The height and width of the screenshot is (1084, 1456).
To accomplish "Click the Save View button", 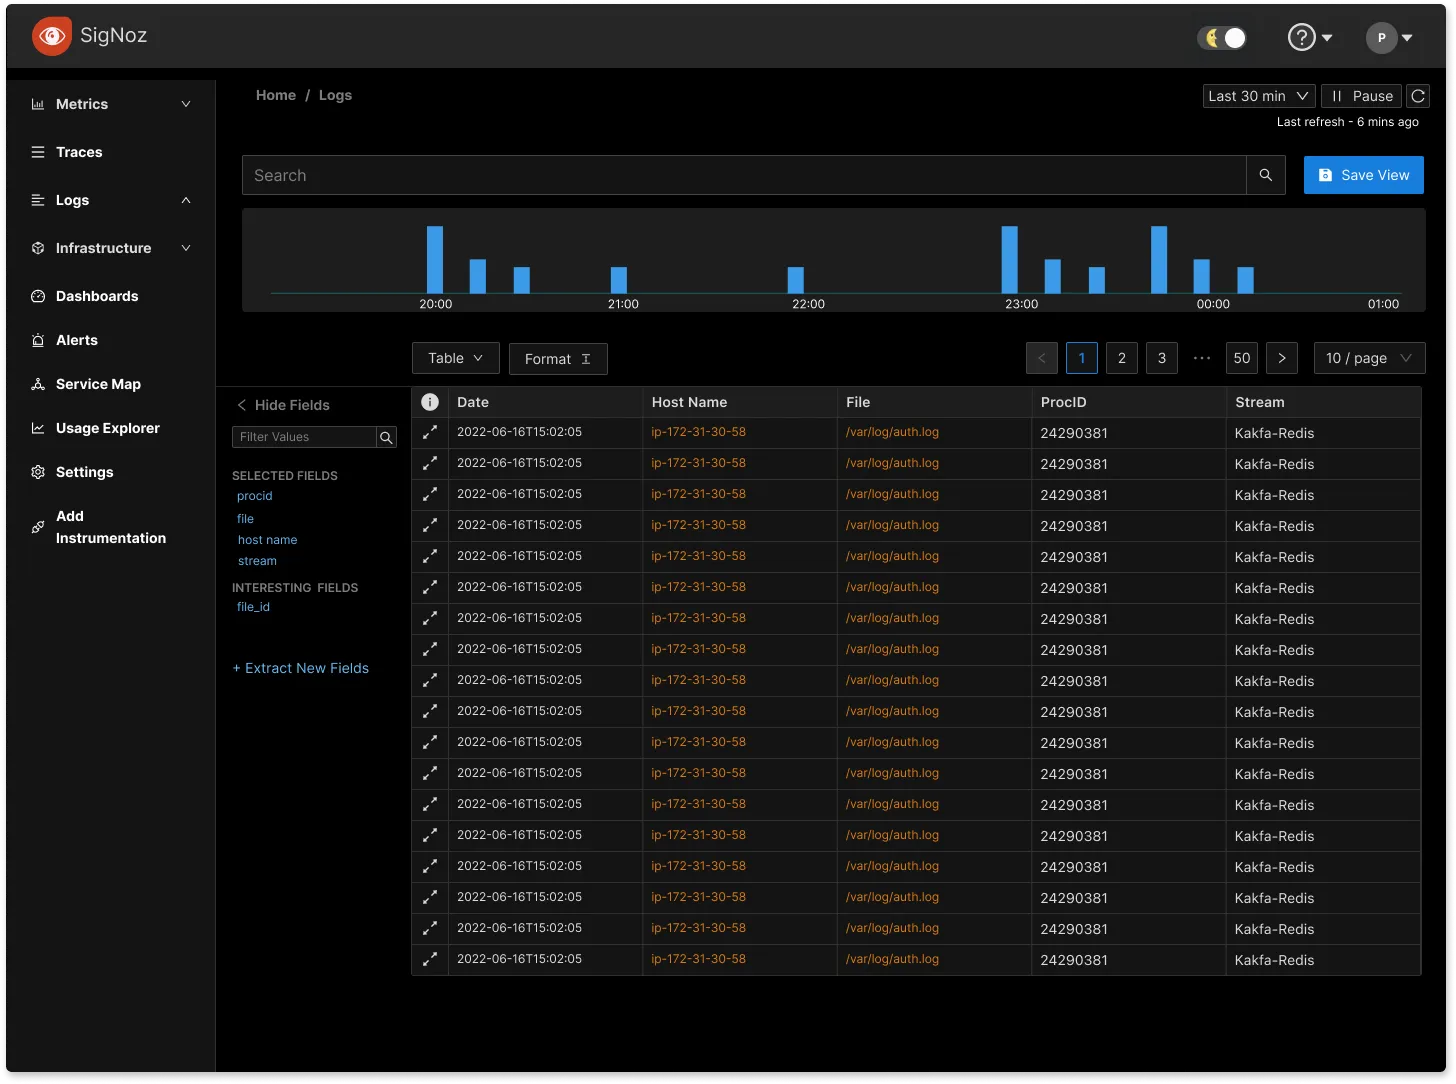I will pyautogui.click(x=1363, y=175).
